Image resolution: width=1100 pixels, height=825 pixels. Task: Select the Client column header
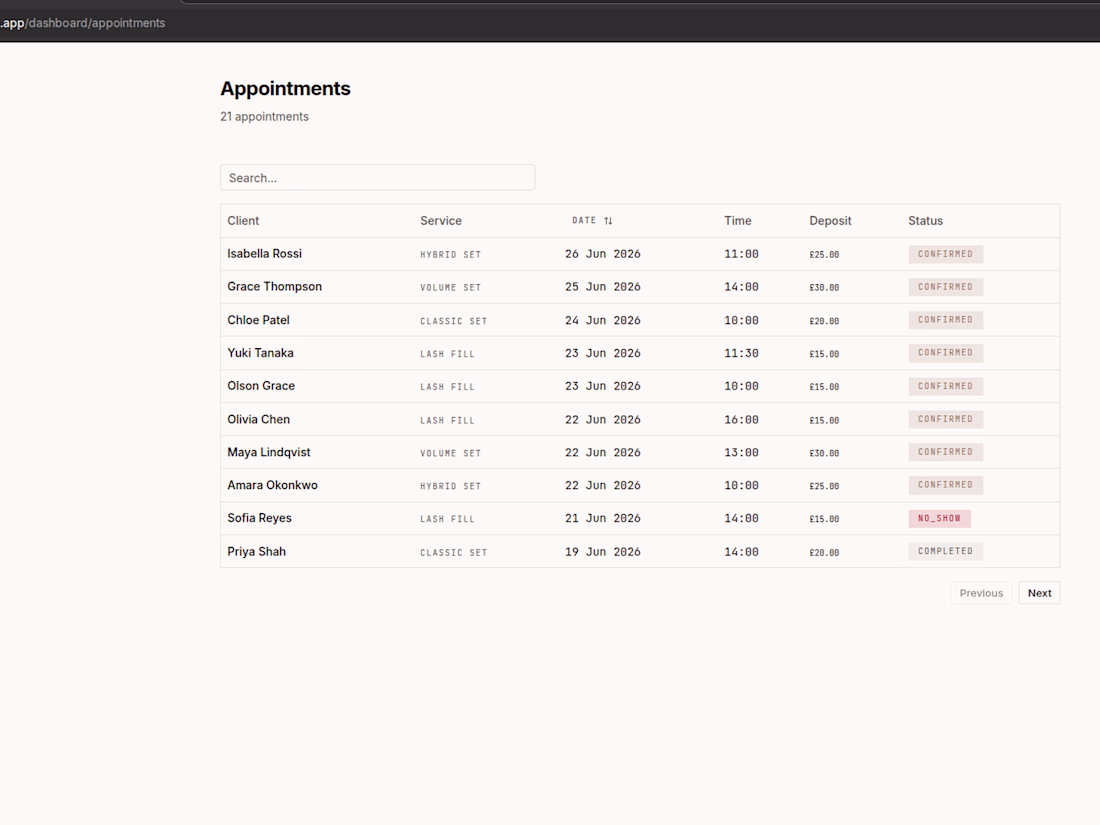243,220
